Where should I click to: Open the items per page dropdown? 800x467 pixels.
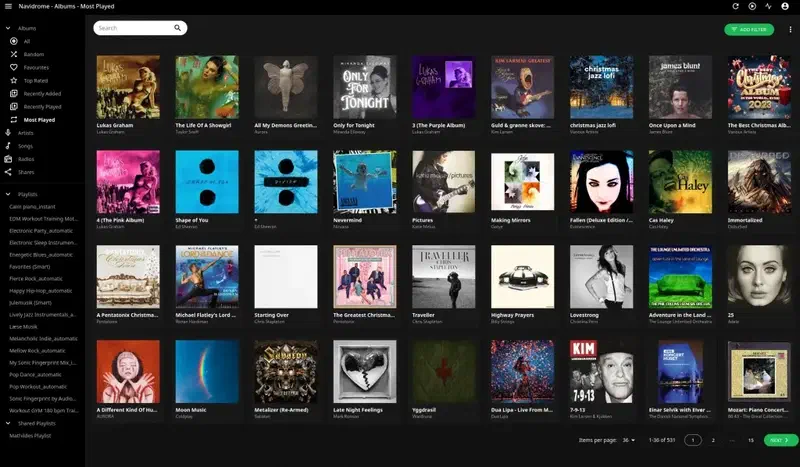[629, 440]
